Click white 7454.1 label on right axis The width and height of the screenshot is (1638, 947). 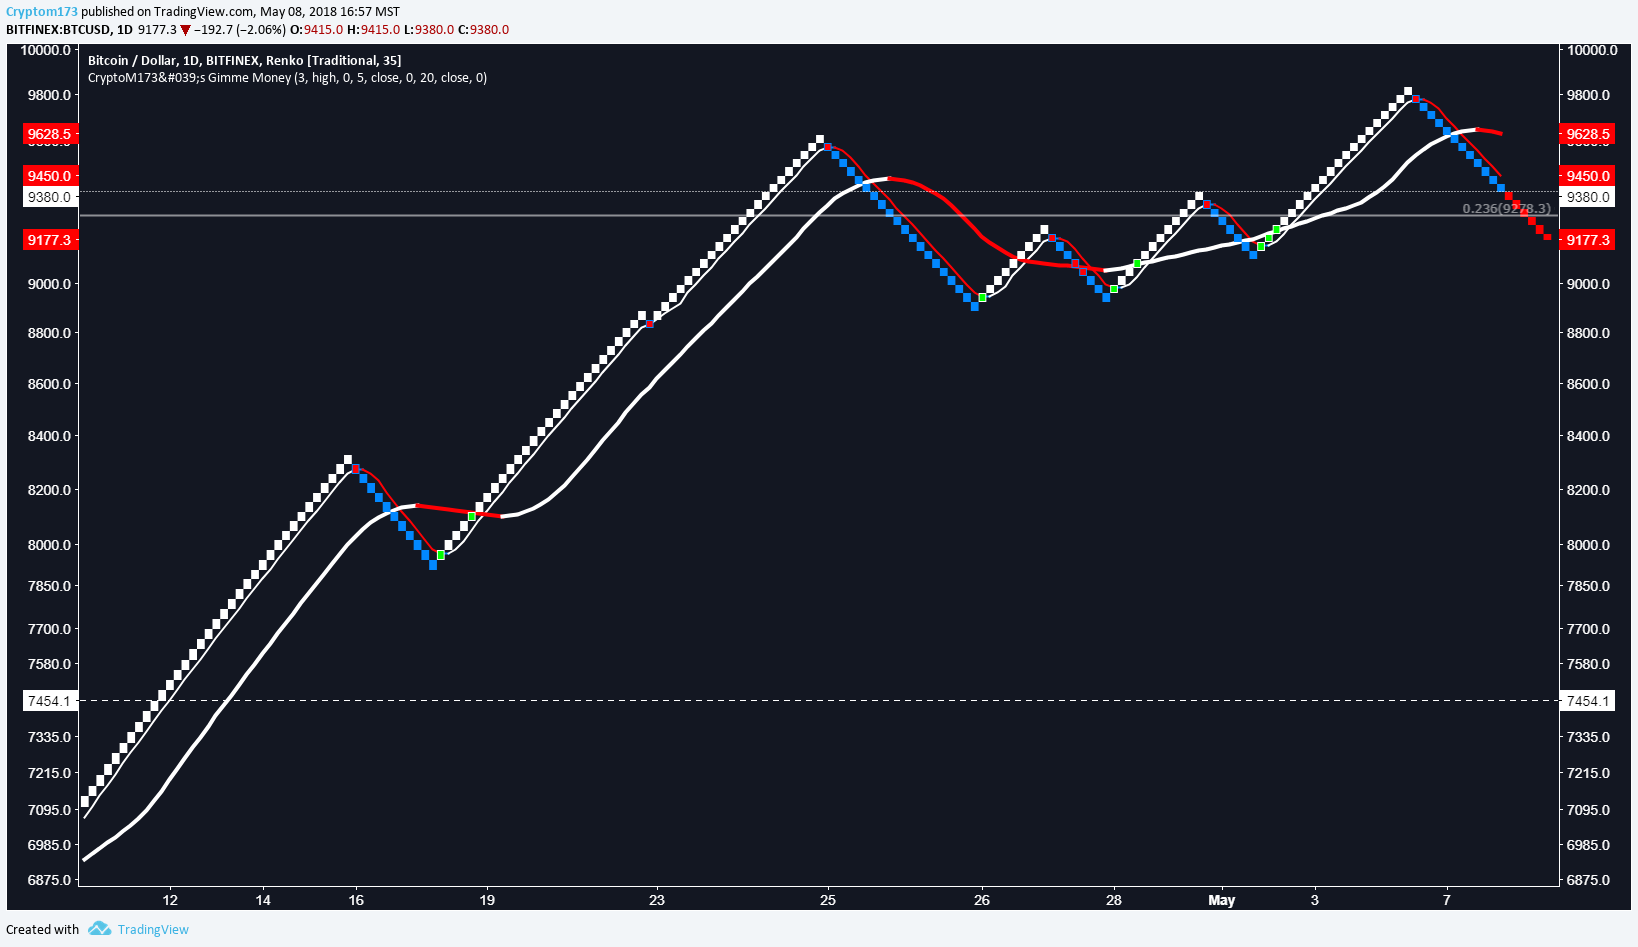coord(1588,701)
